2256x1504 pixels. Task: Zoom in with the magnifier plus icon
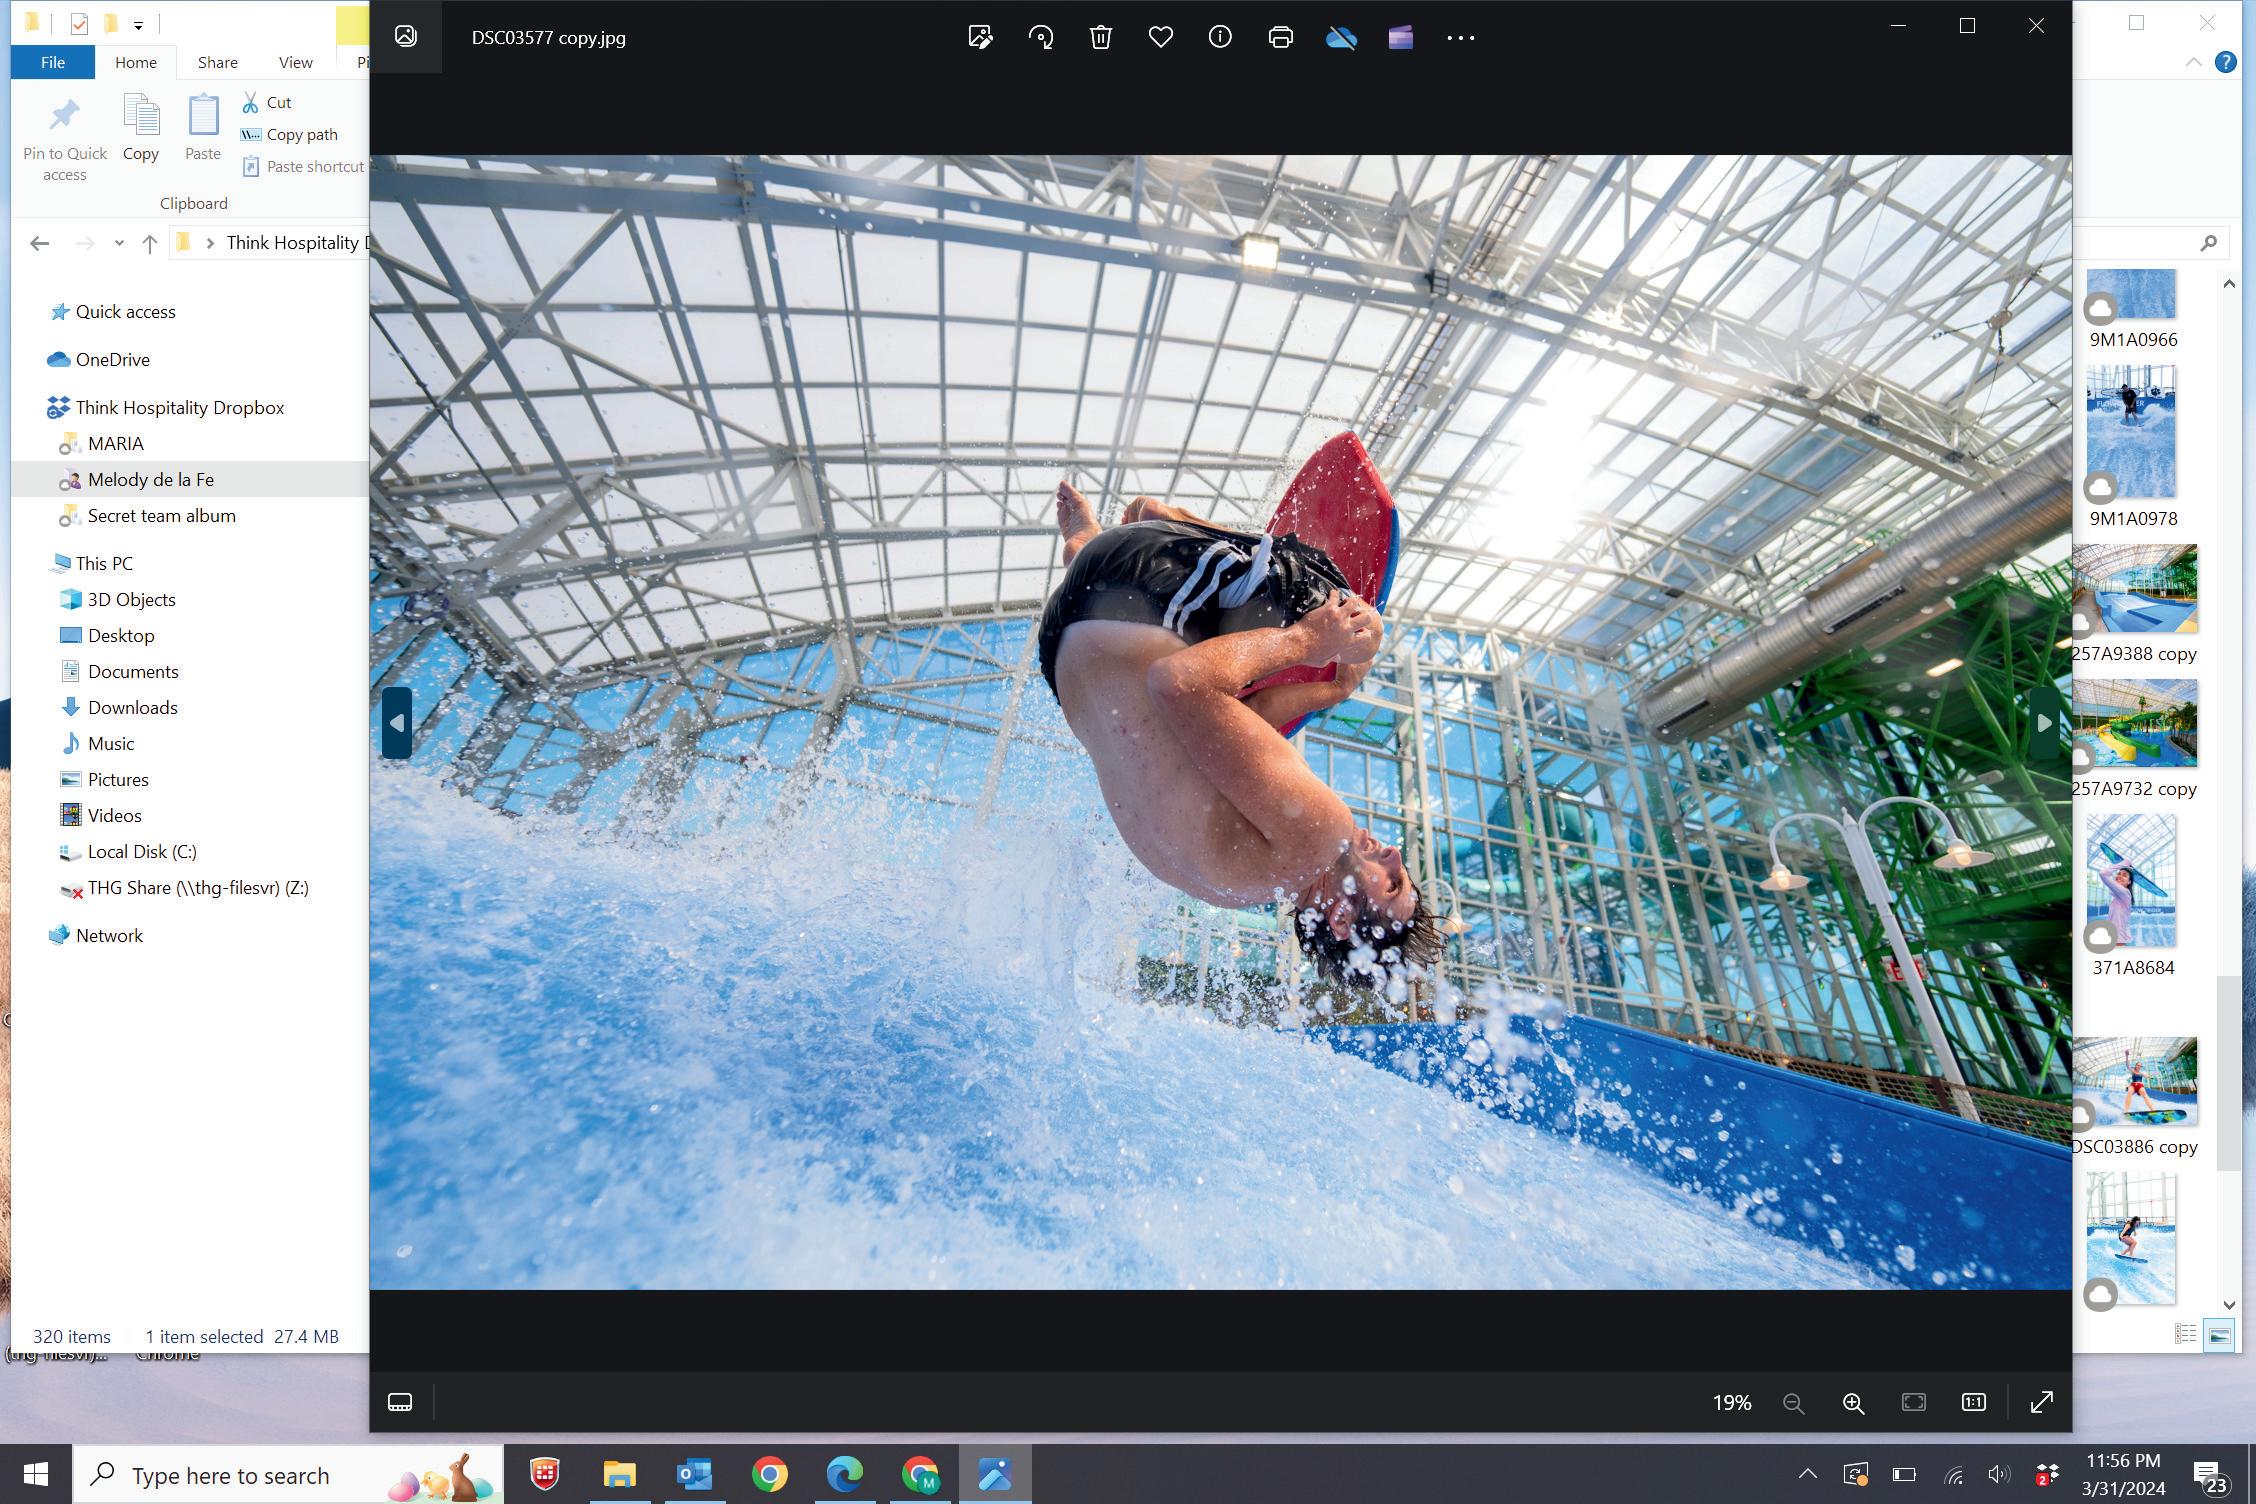coord(1853,1403)
